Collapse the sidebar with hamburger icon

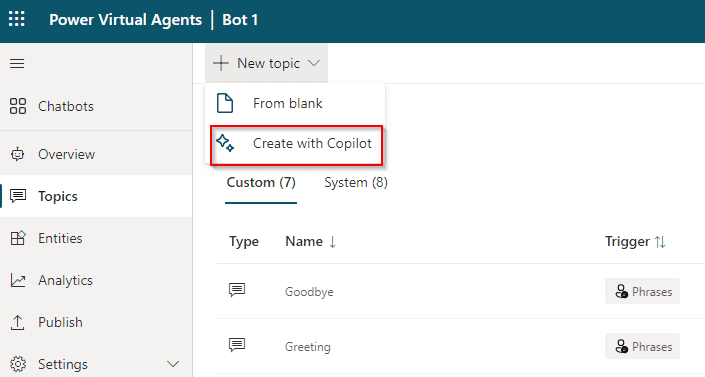(x=17, y=63)
